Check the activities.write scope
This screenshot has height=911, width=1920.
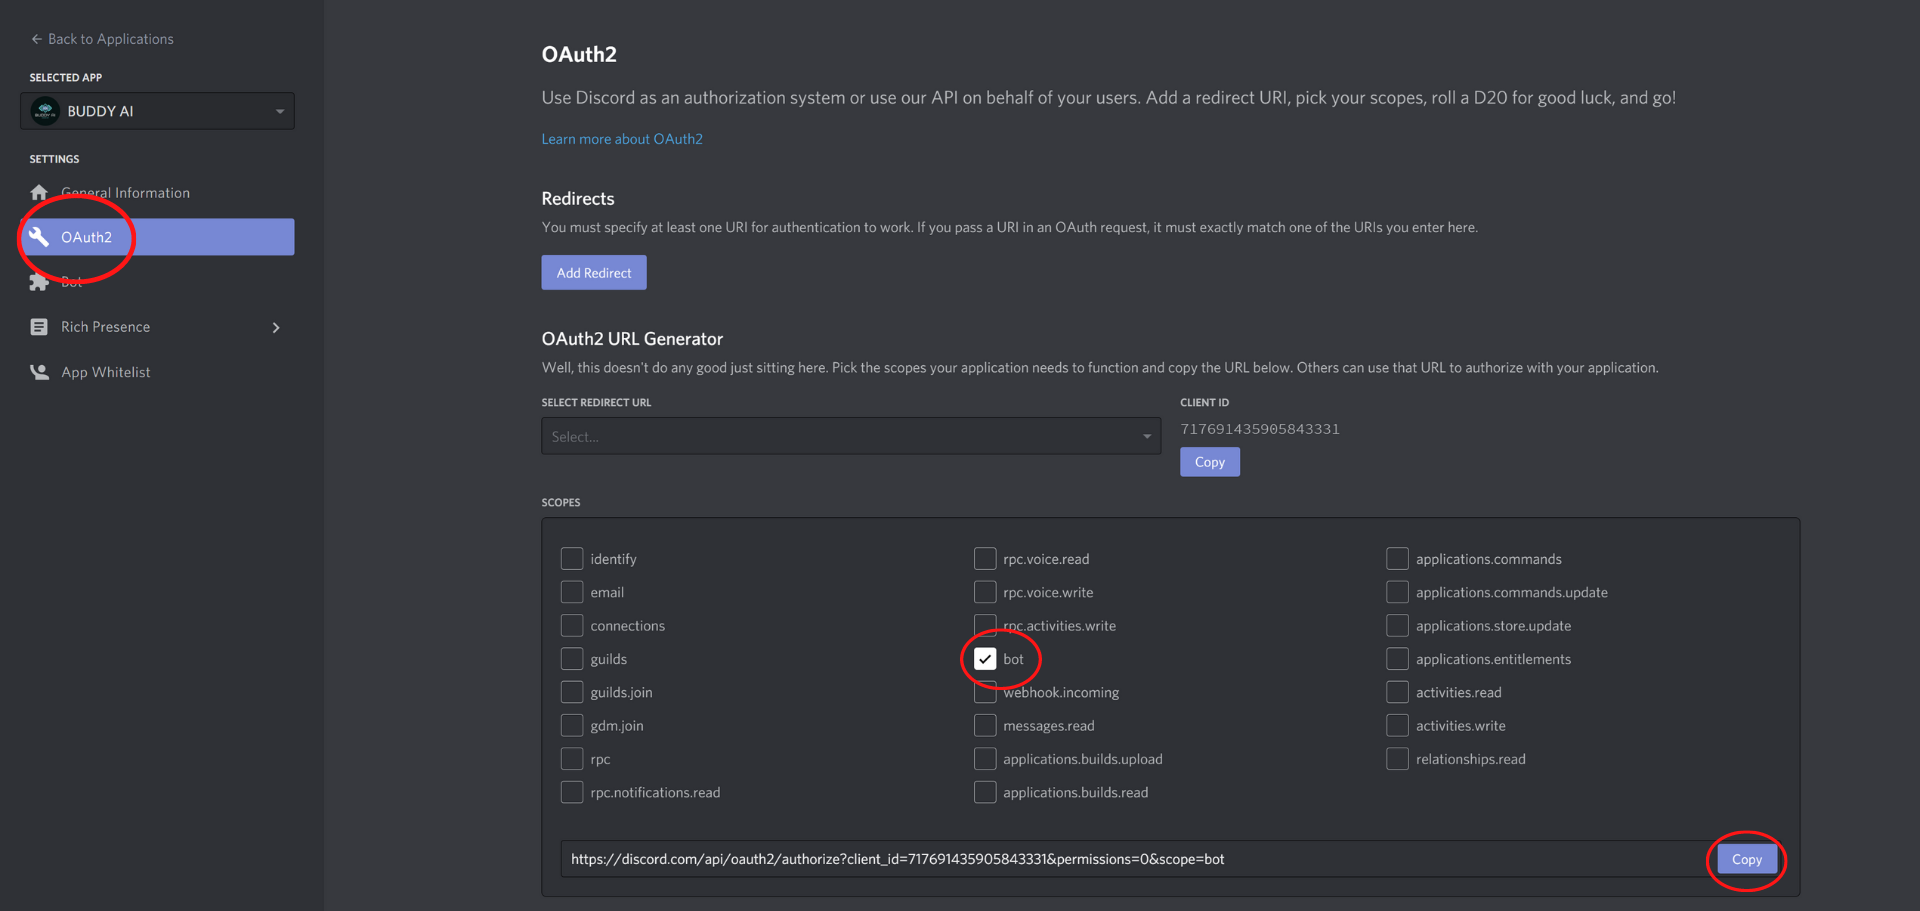1397,725
